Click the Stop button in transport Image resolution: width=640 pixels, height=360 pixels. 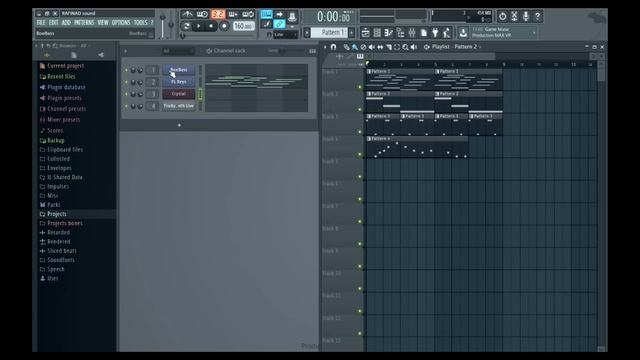click(211, 26)
